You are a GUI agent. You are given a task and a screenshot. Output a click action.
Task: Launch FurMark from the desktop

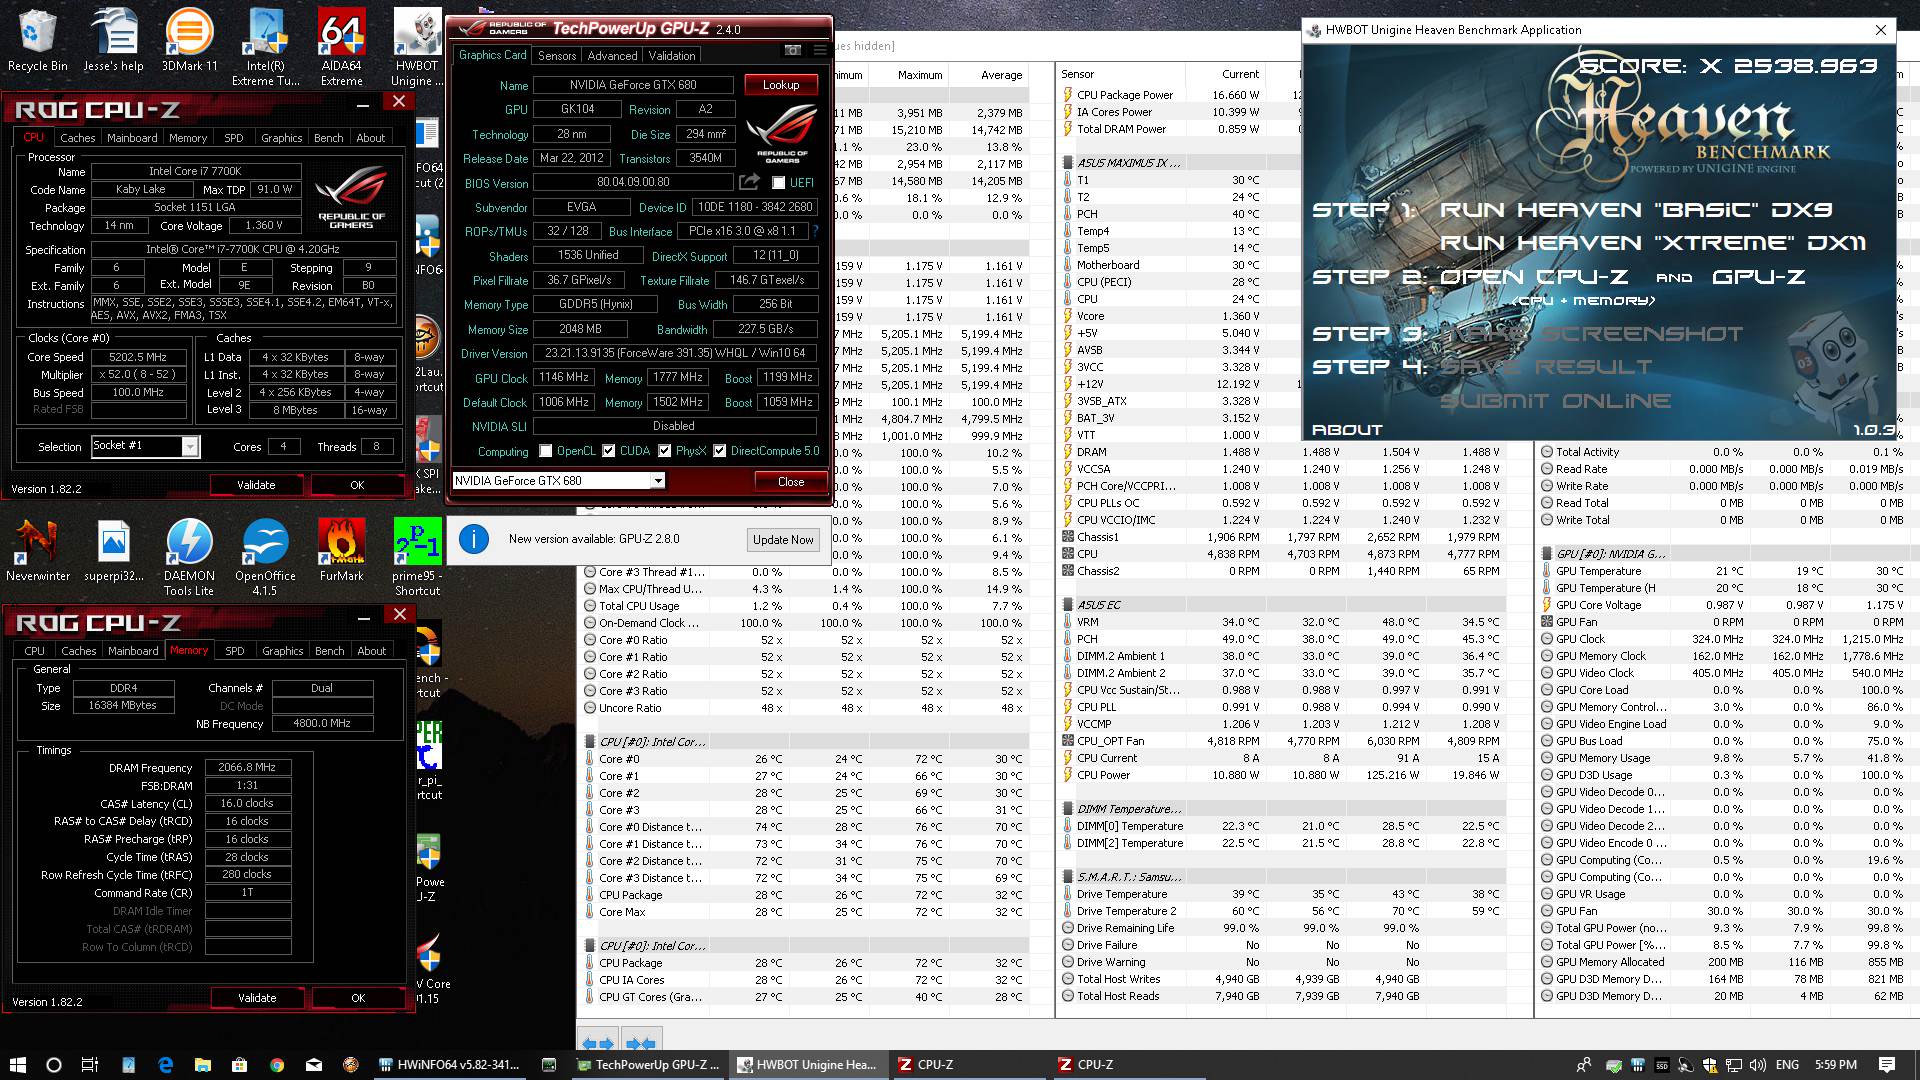click(x=341, y=551)
